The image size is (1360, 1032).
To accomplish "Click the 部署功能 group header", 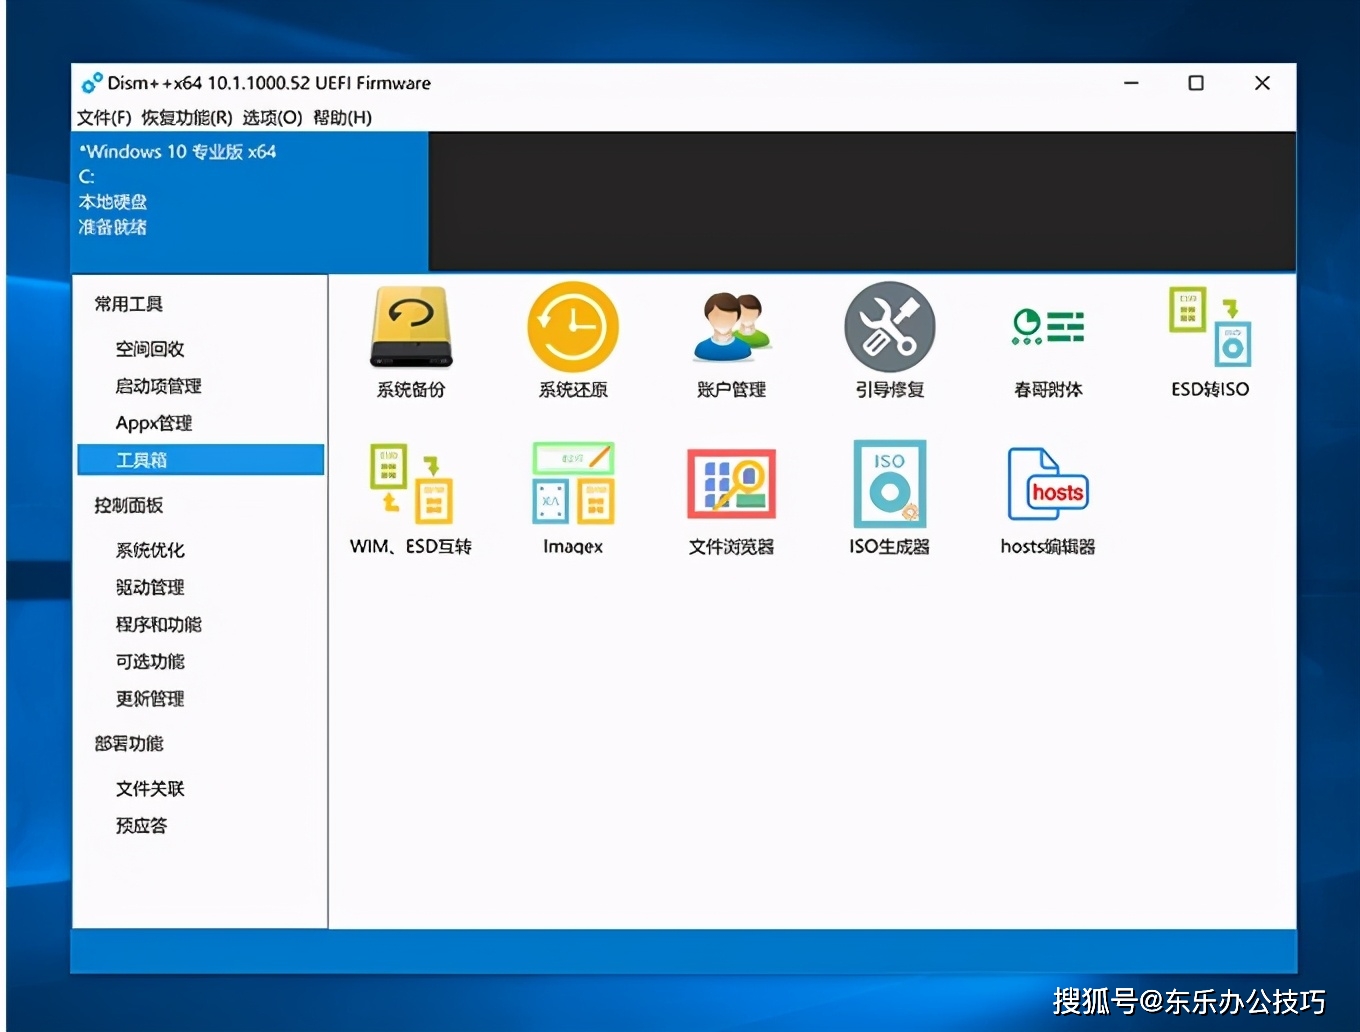I will pos(128,743).
